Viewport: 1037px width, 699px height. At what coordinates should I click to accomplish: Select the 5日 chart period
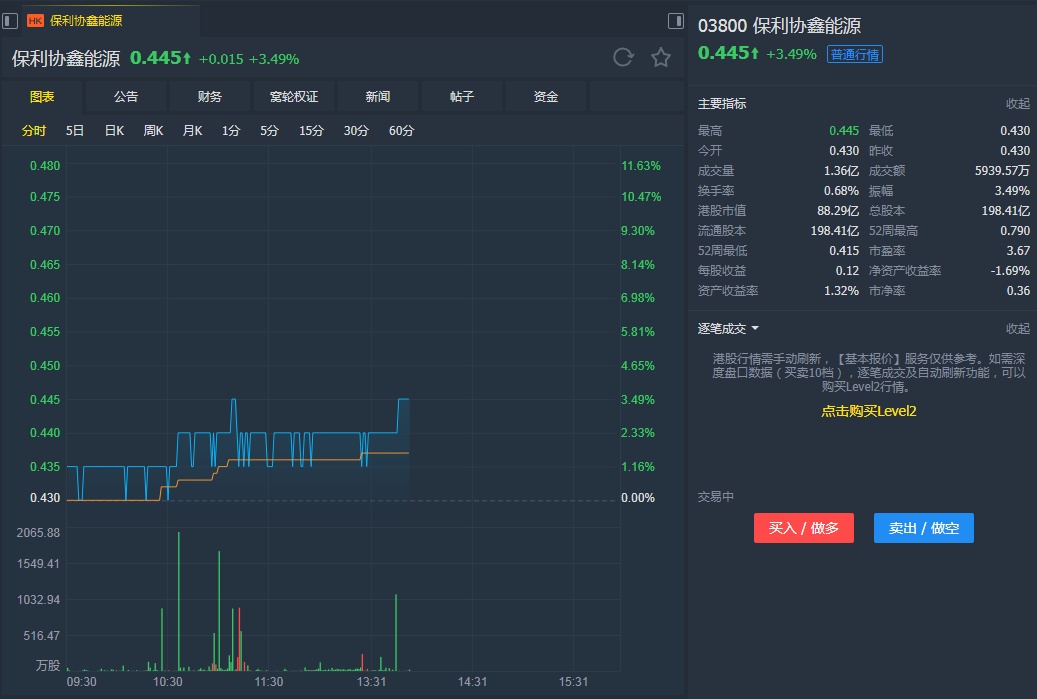[x=75, y=130]
